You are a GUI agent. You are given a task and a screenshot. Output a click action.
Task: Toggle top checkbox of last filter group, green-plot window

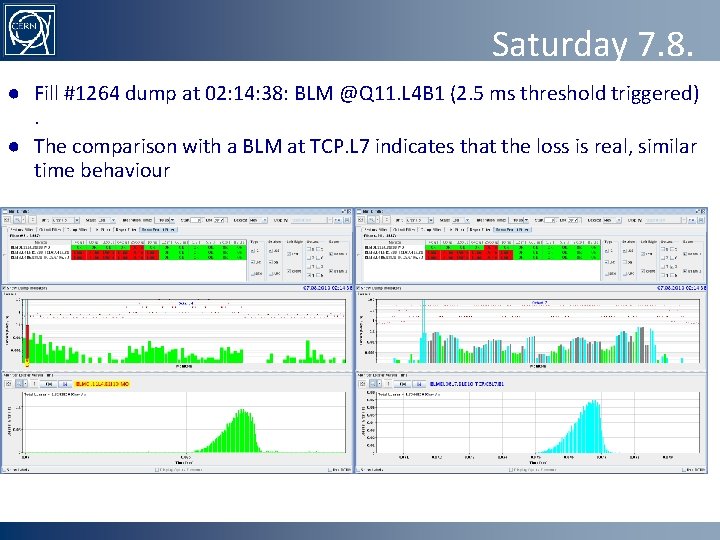point(332,253)
